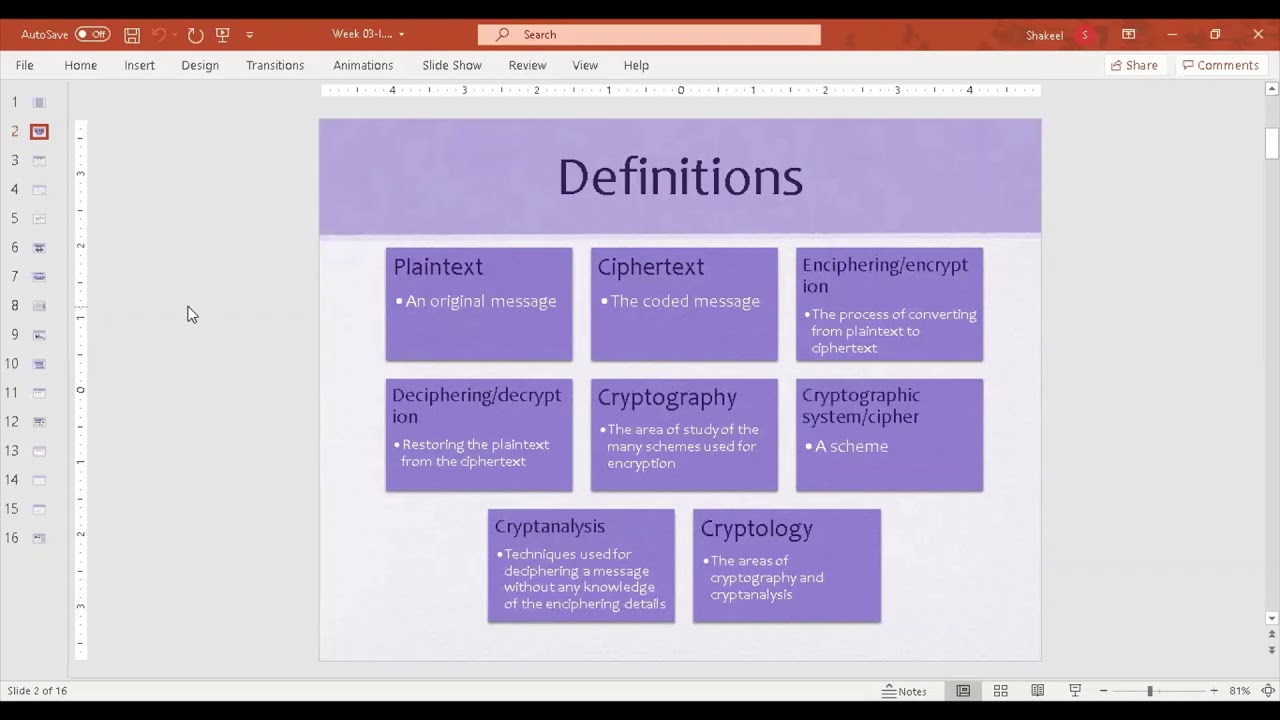The height and width of the screenshot is (720, 1280).
Task: Toggle the AutoSave switch
Action: [92, 34]
